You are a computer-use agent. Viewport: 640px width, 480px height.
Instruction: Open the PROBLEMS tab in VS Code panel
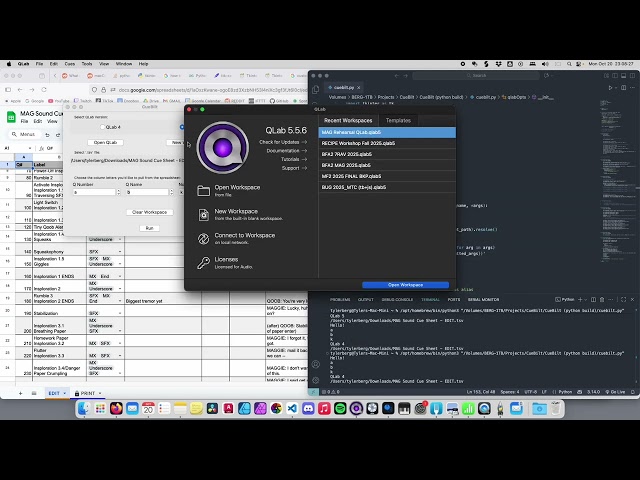[x=340, y=300]
